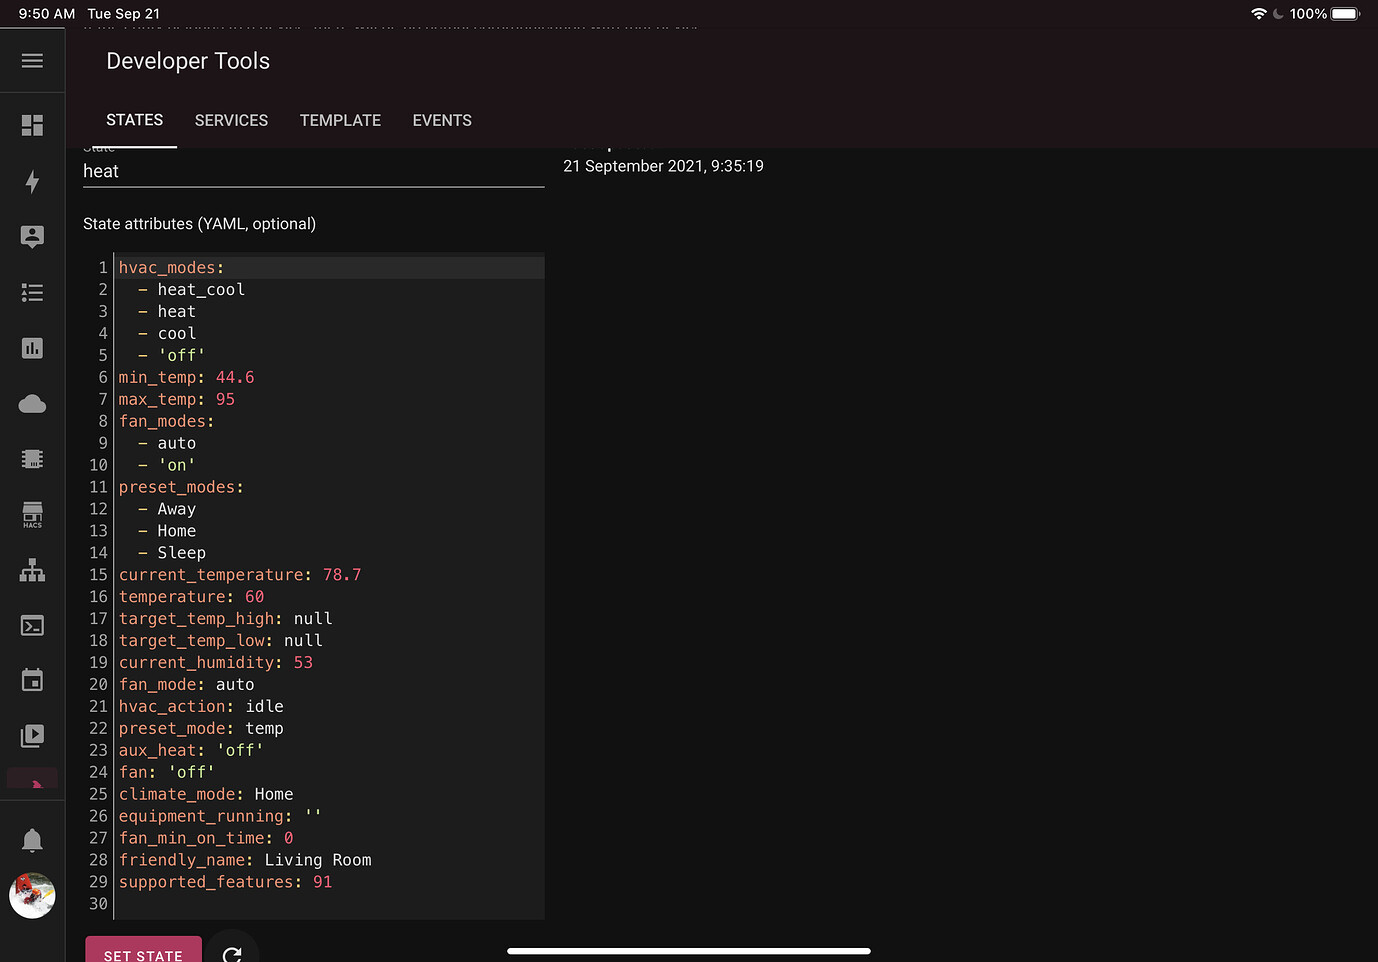Open the cloud icon in sidebar

coord(32,404)
